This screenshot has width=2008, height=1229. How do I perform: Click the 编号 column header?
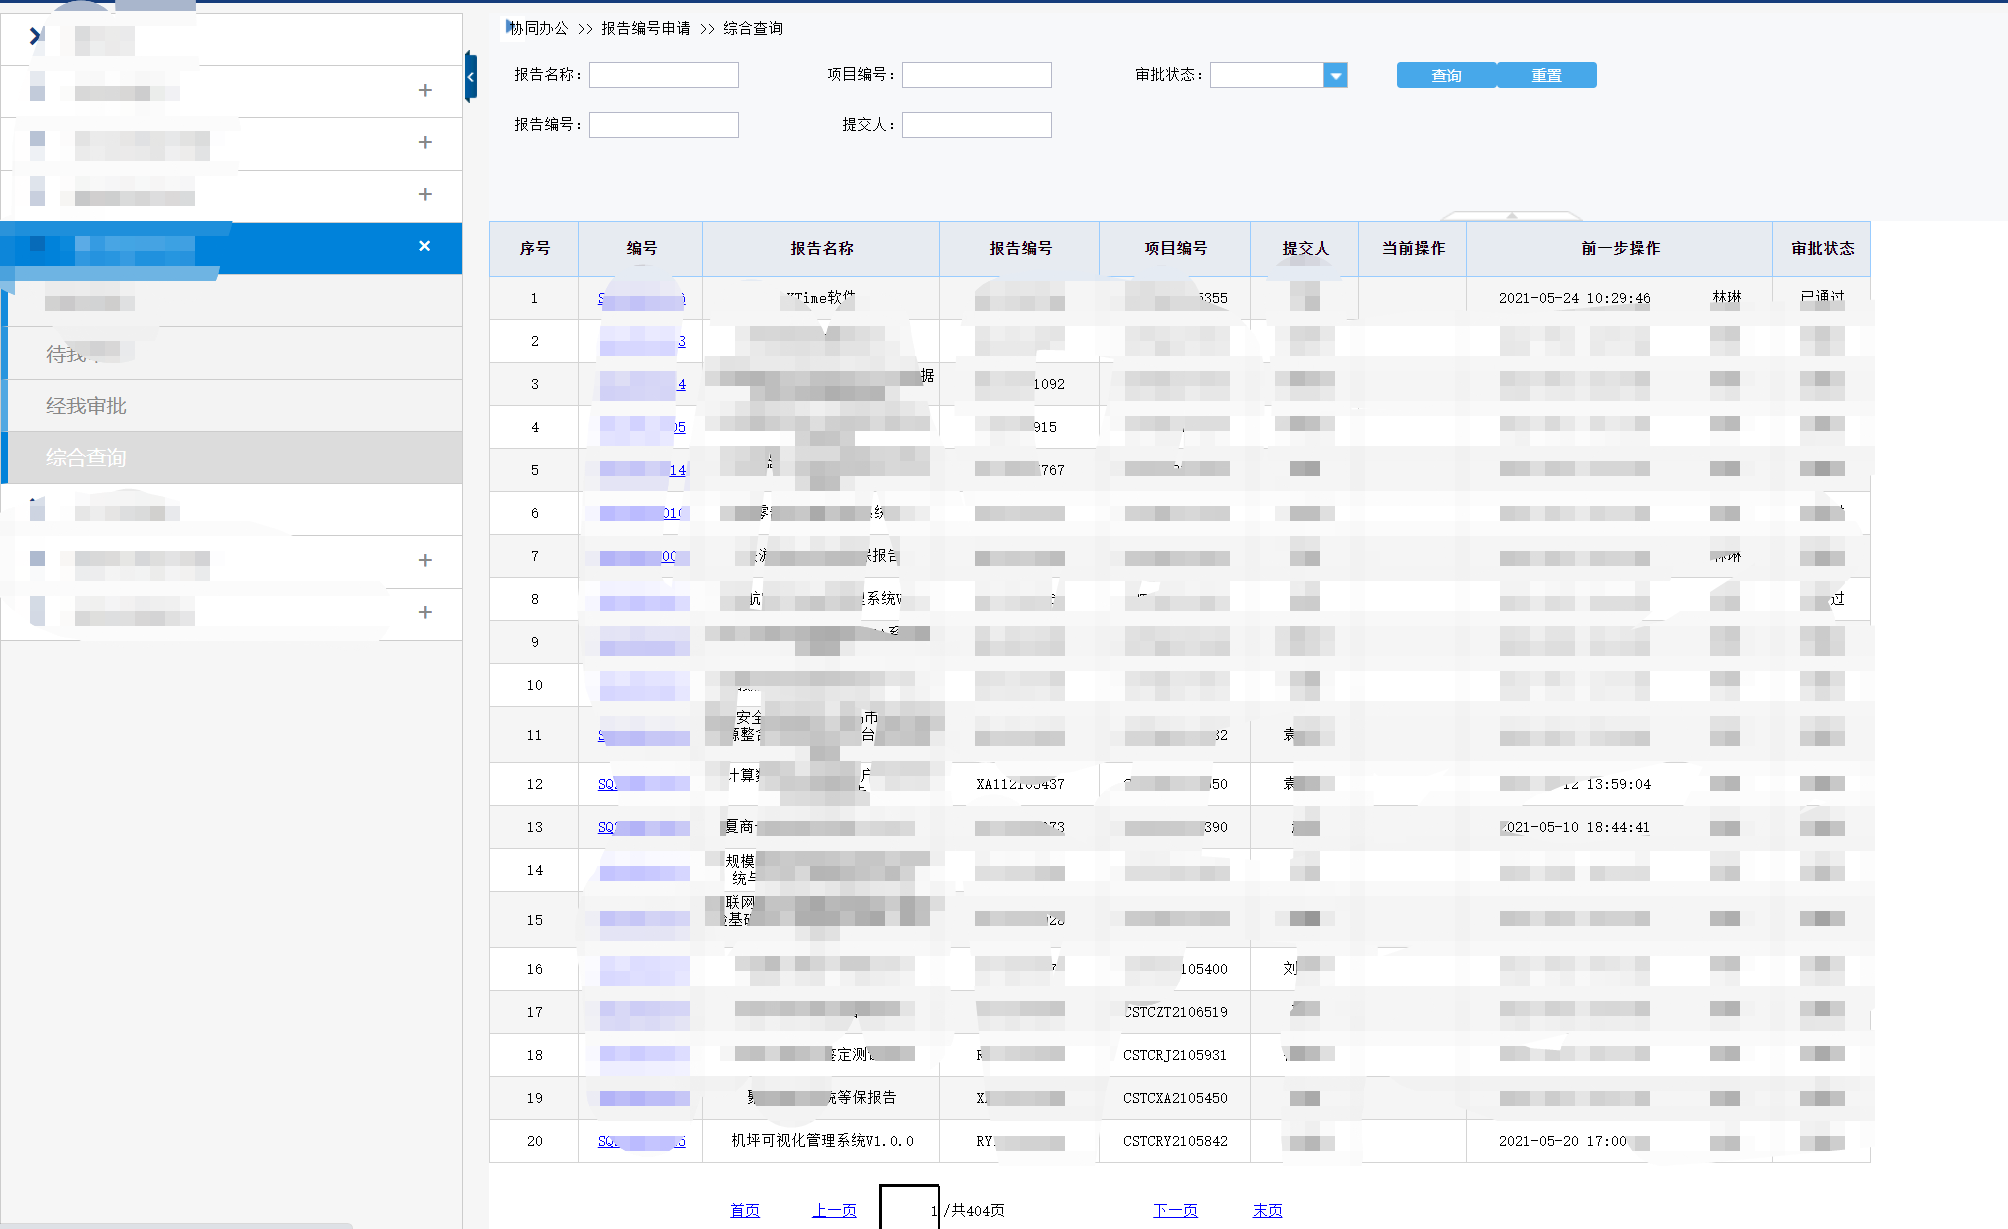tap(641, 248)
